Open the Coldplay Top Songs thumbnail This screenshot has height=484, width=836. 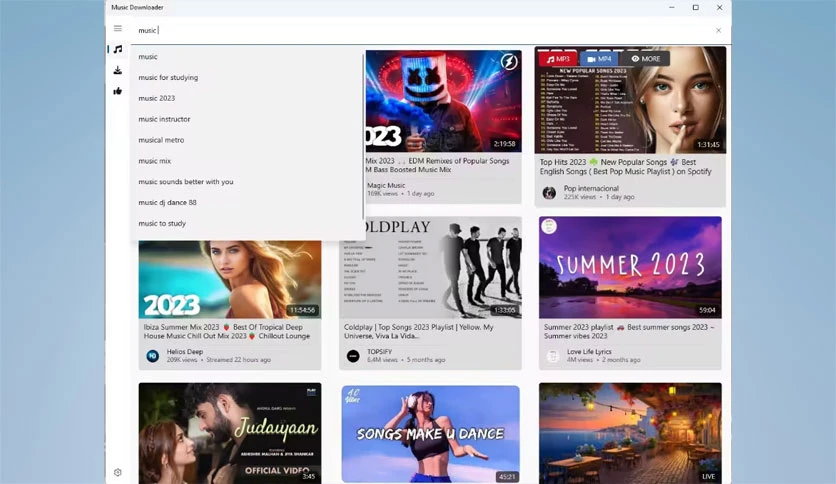(x=430, y=268)
